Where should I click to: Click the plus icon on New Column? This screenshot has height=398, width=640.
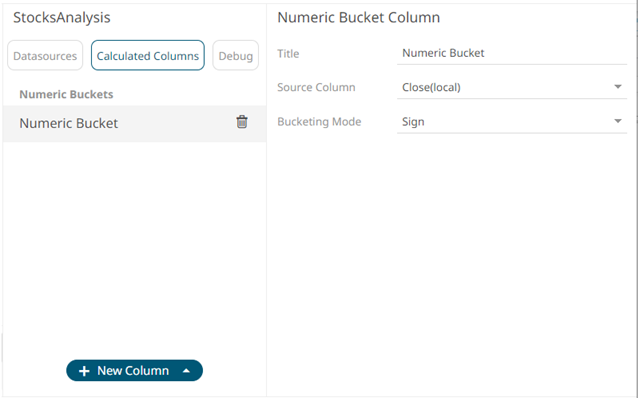84,371
